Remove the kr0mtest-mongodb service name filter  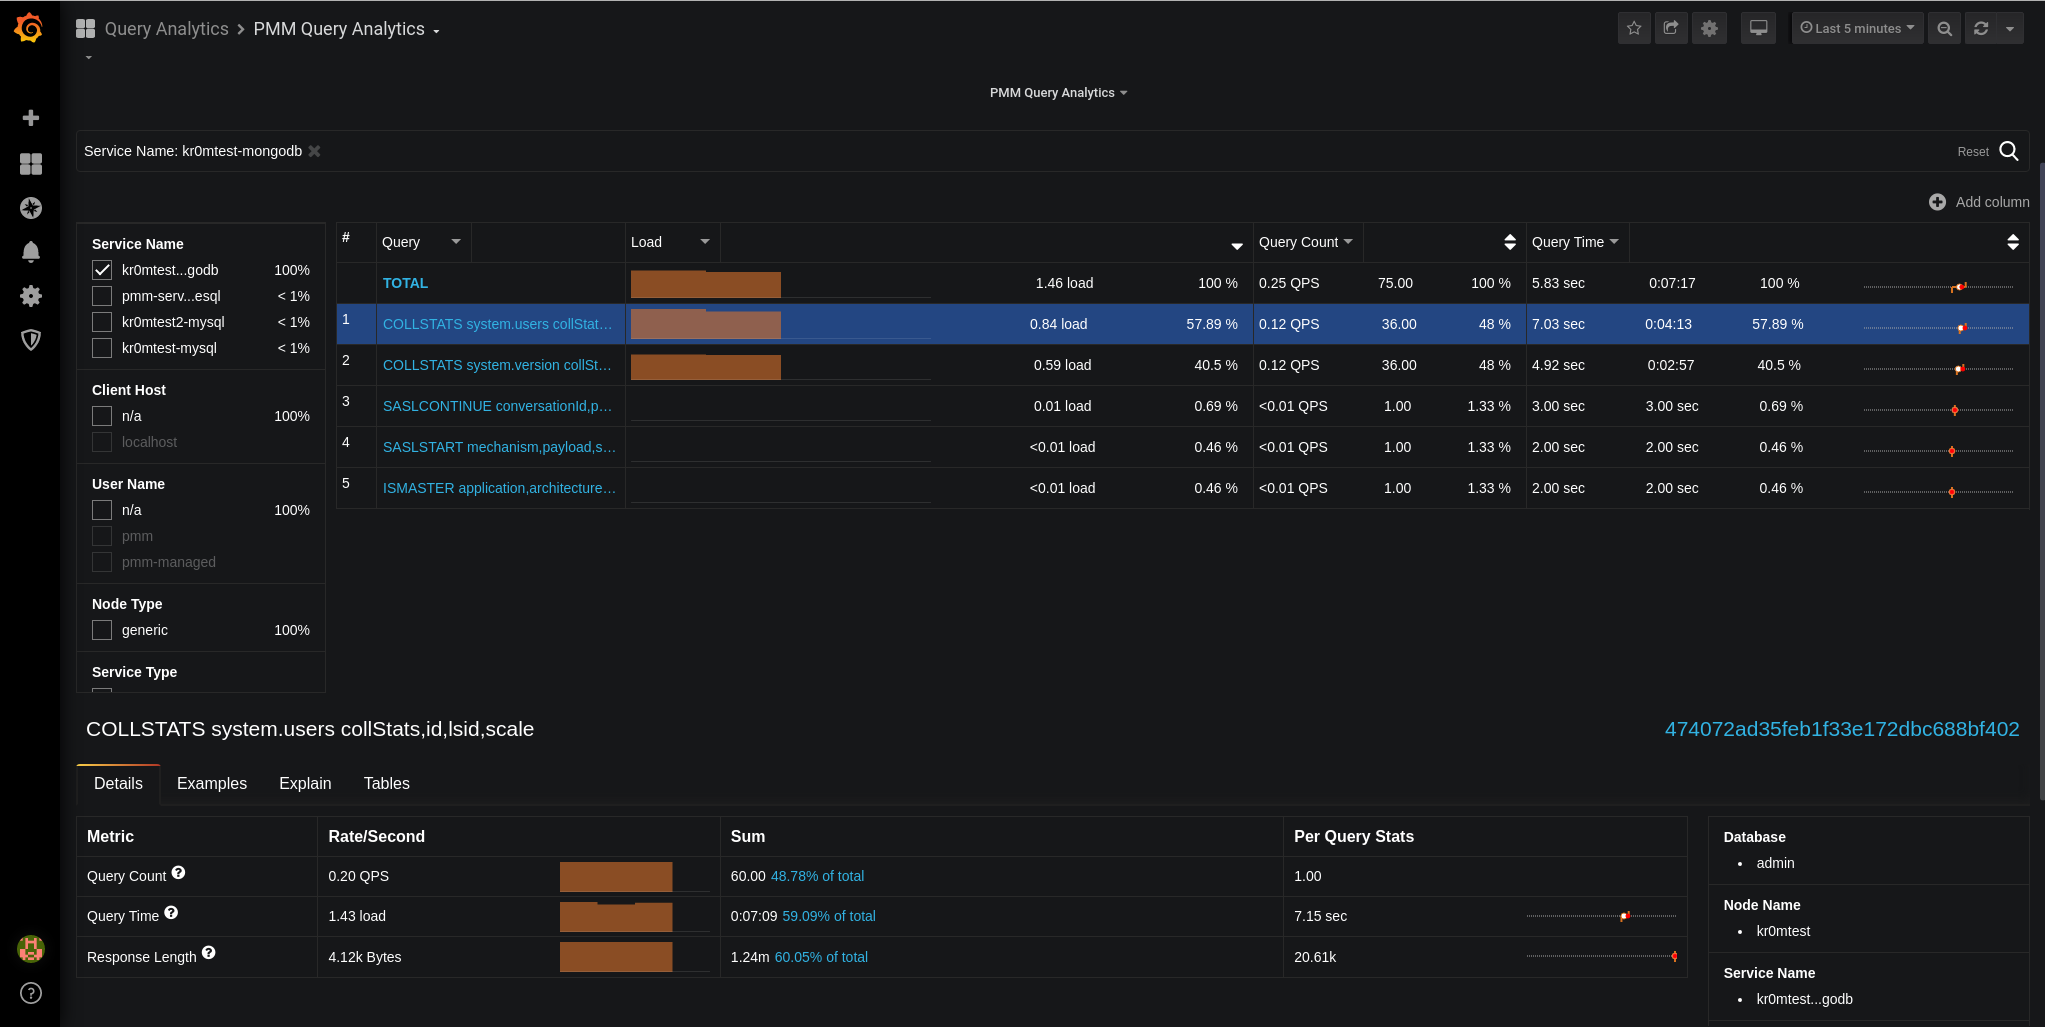tap(314, 151)
